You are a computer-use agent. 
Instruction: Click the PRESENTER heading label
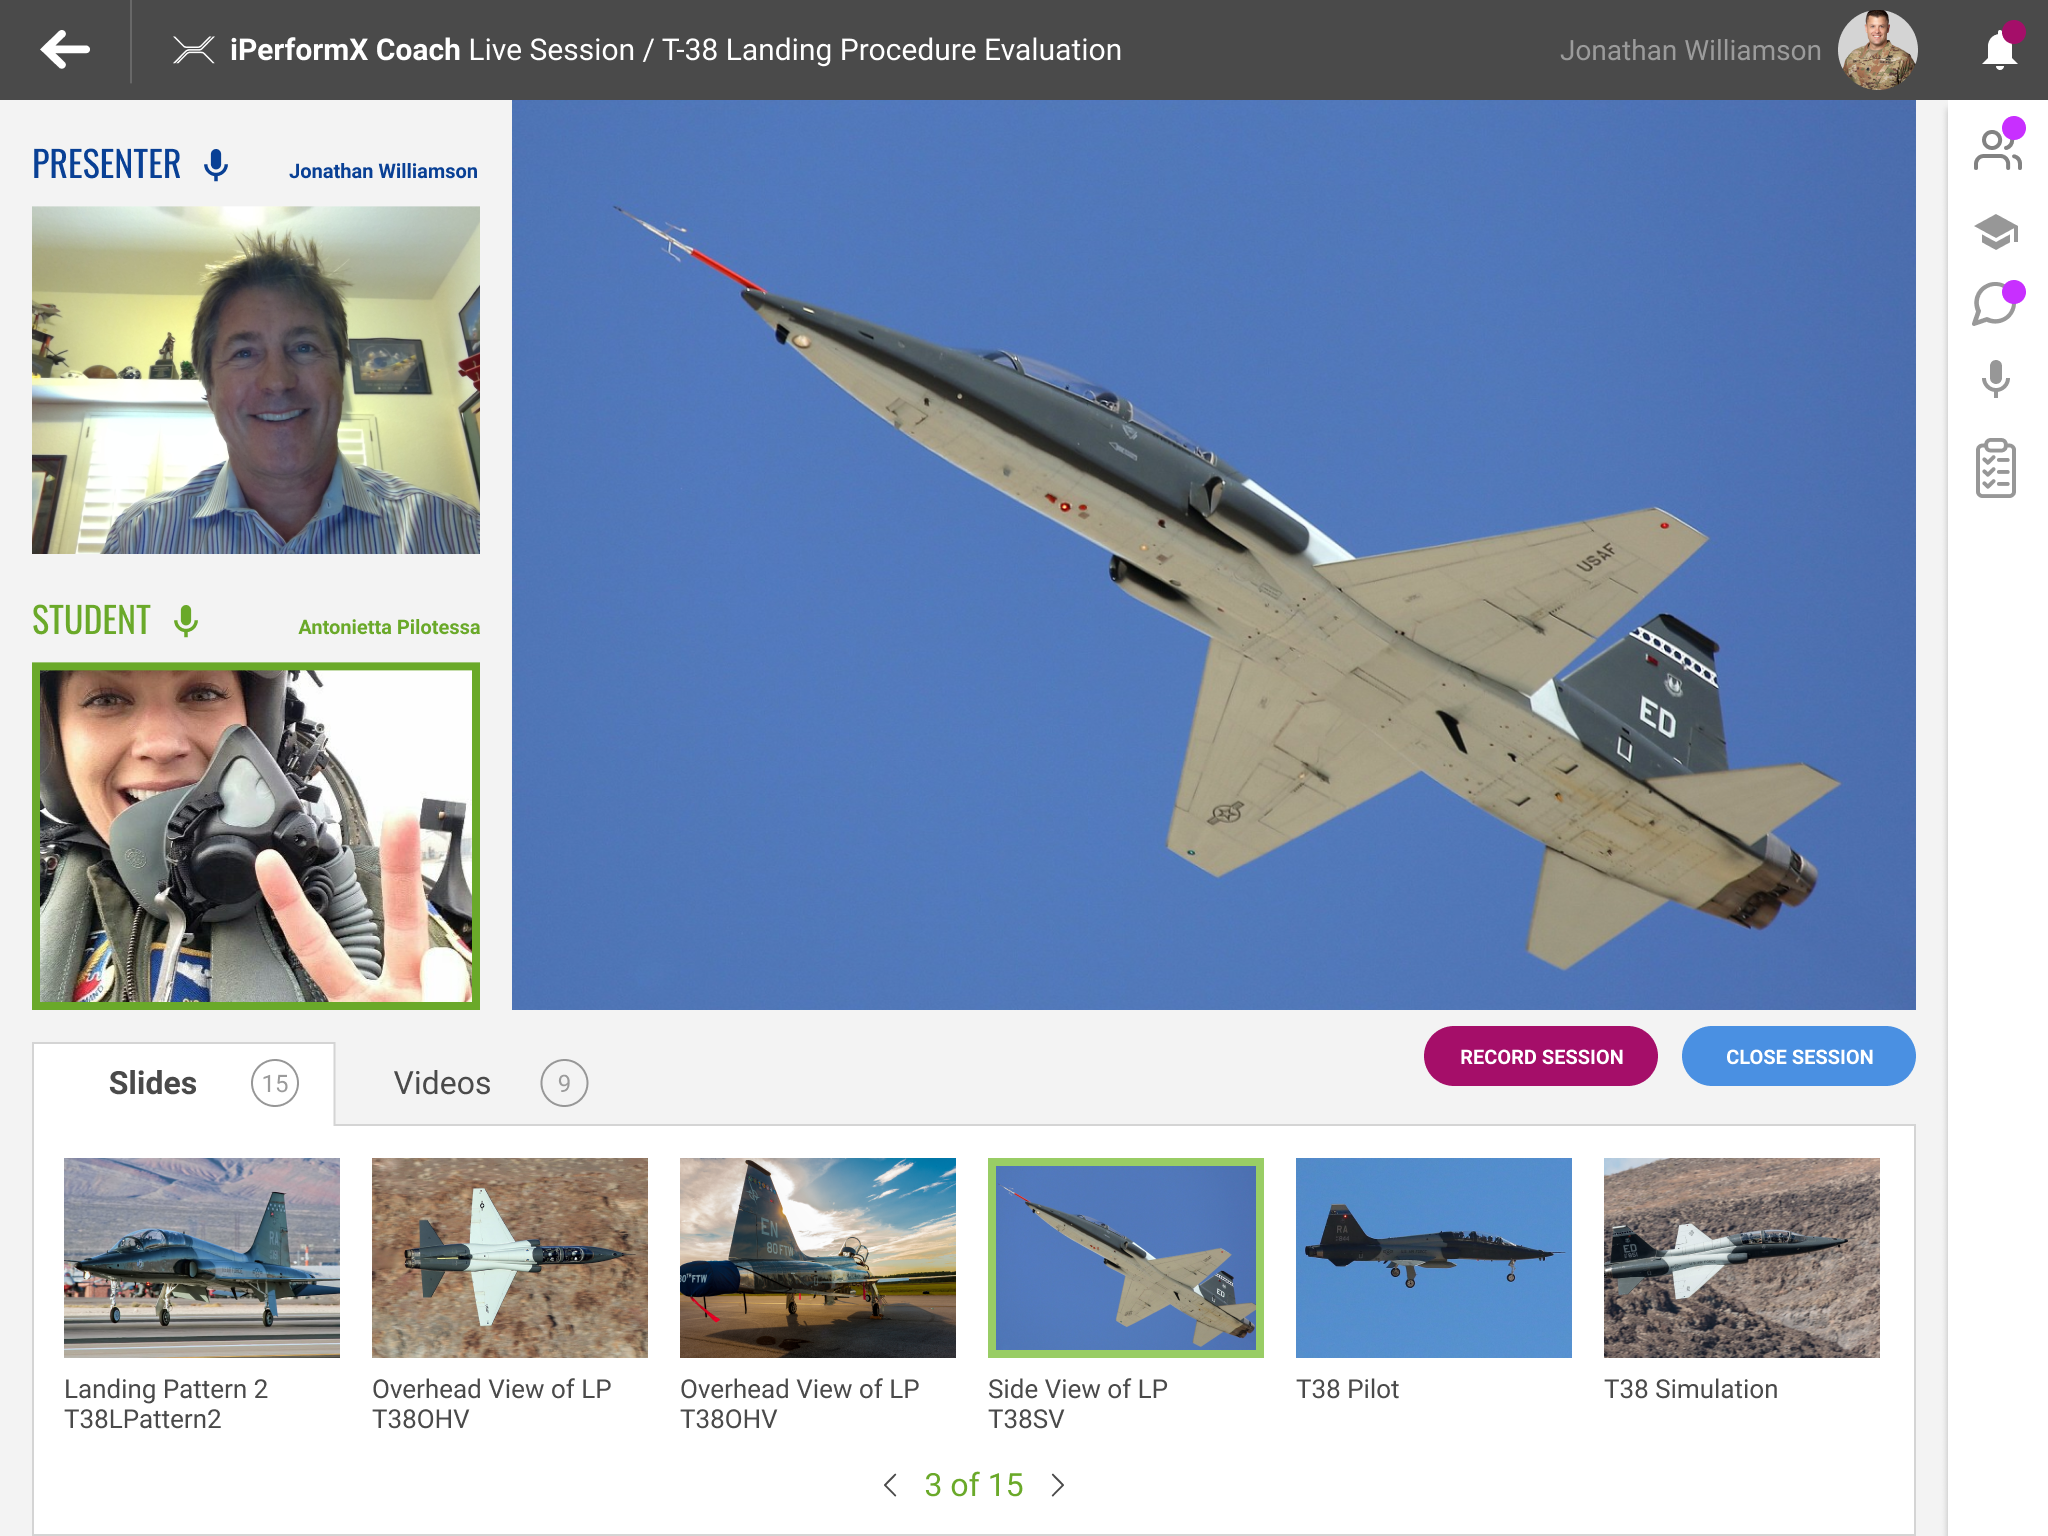106,164
